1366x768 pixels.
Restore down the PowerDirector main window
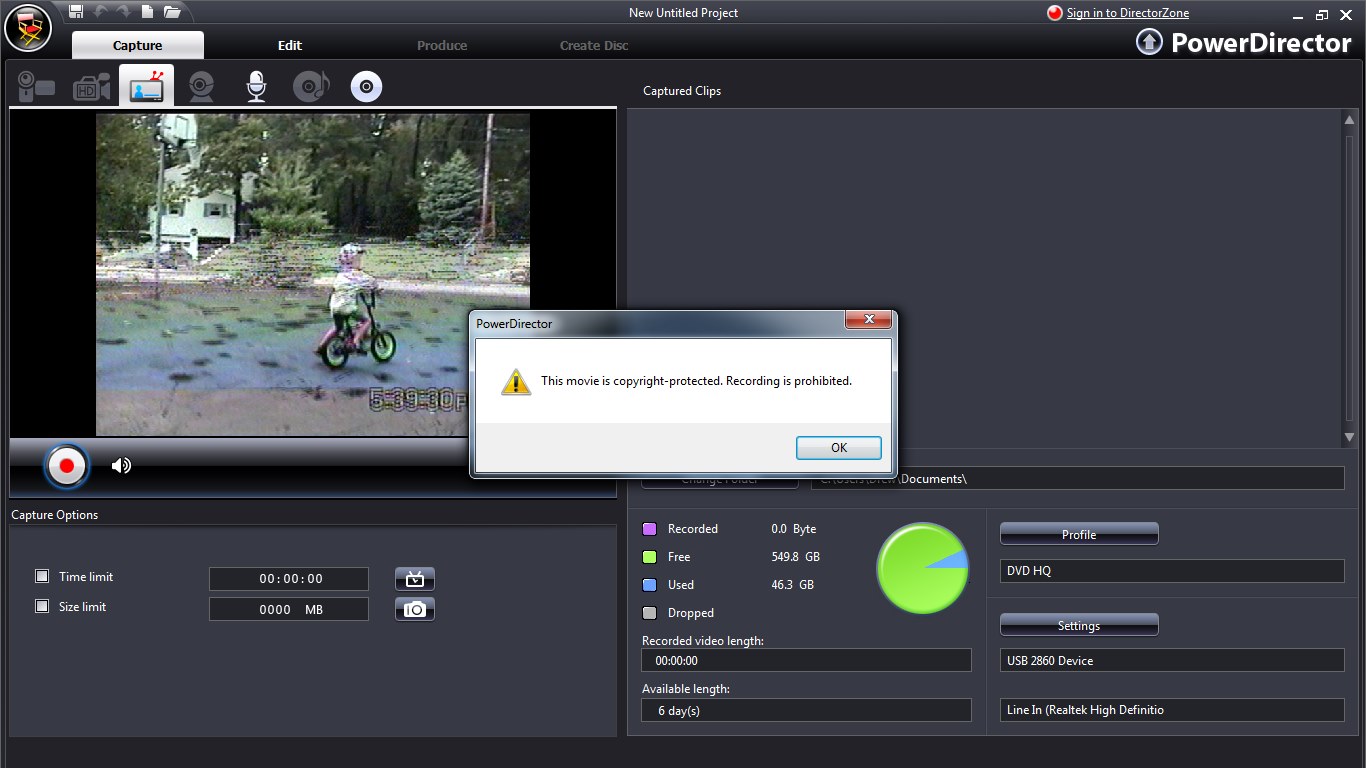pyautogui.click(x=1322, y=13)
